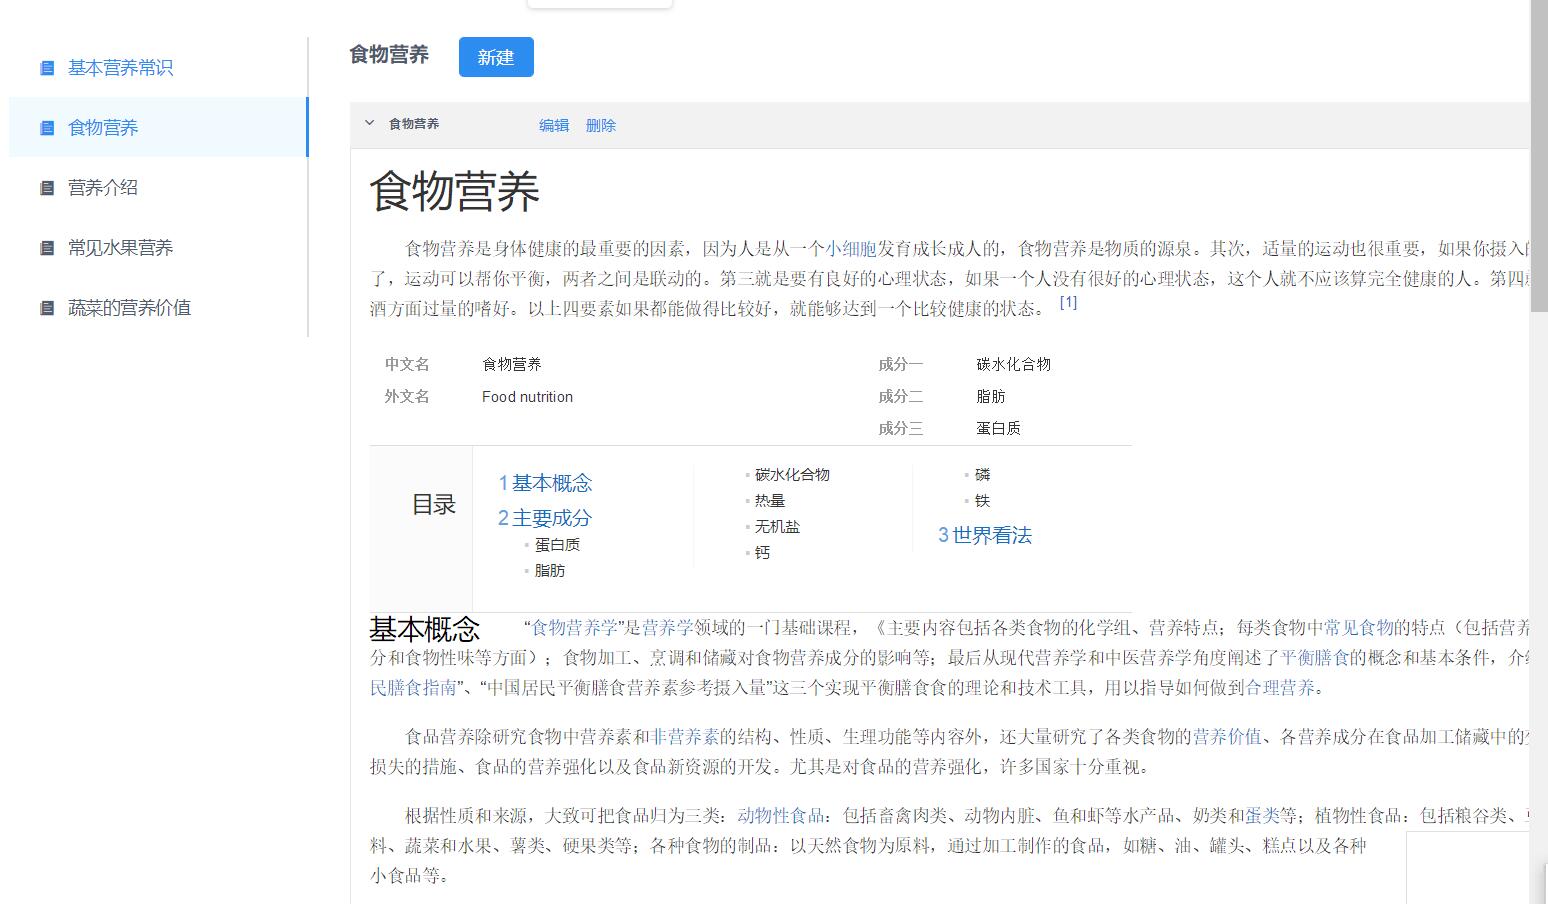The width and height of the screenshot is (1548, 904).
Task: Open the 碳水化合物 contents entry
Action: point(792,475)
